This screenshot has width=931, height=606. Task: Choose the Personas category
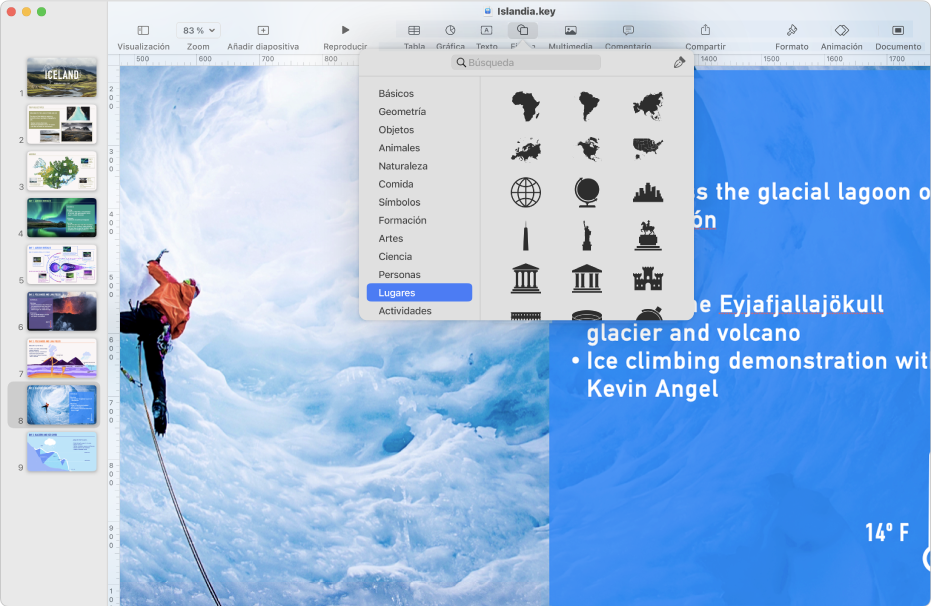click(x=399, y=275)
